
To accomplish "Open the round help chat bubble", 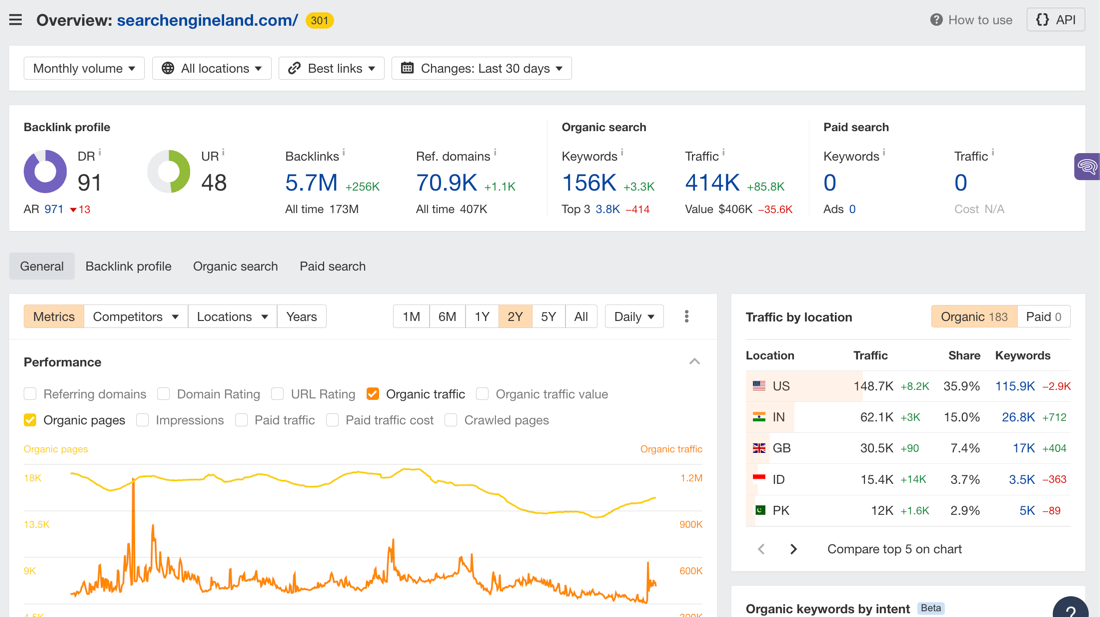I will [x=1071, y=609].
